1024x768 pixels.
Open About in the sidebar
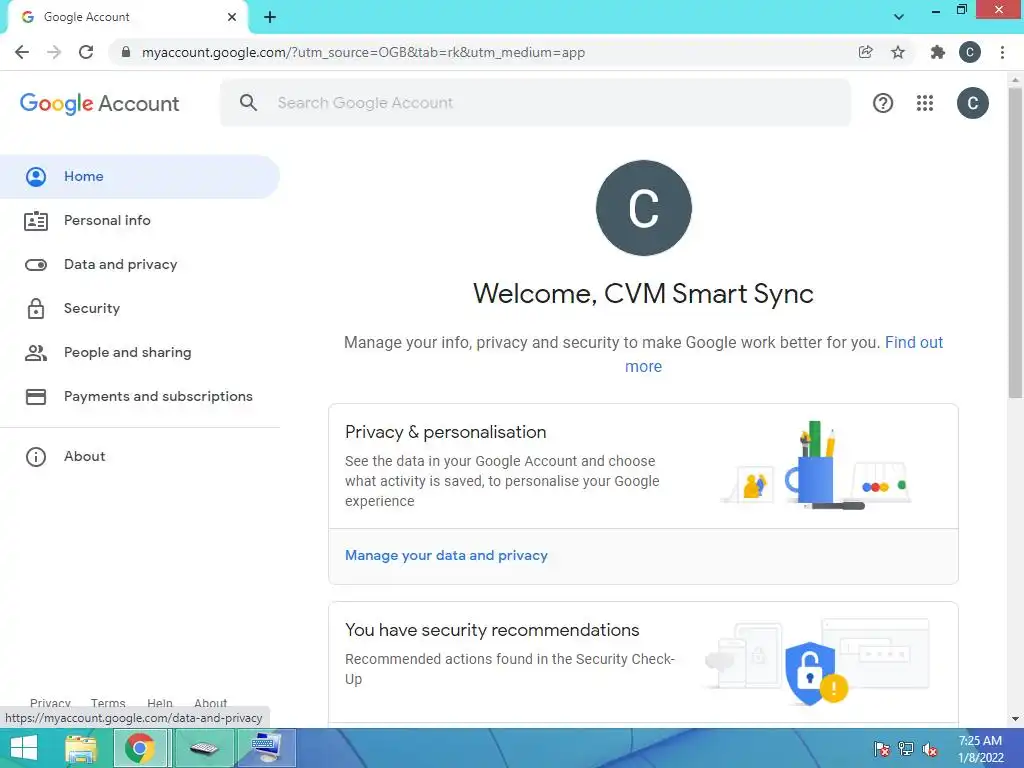(140, 456)
